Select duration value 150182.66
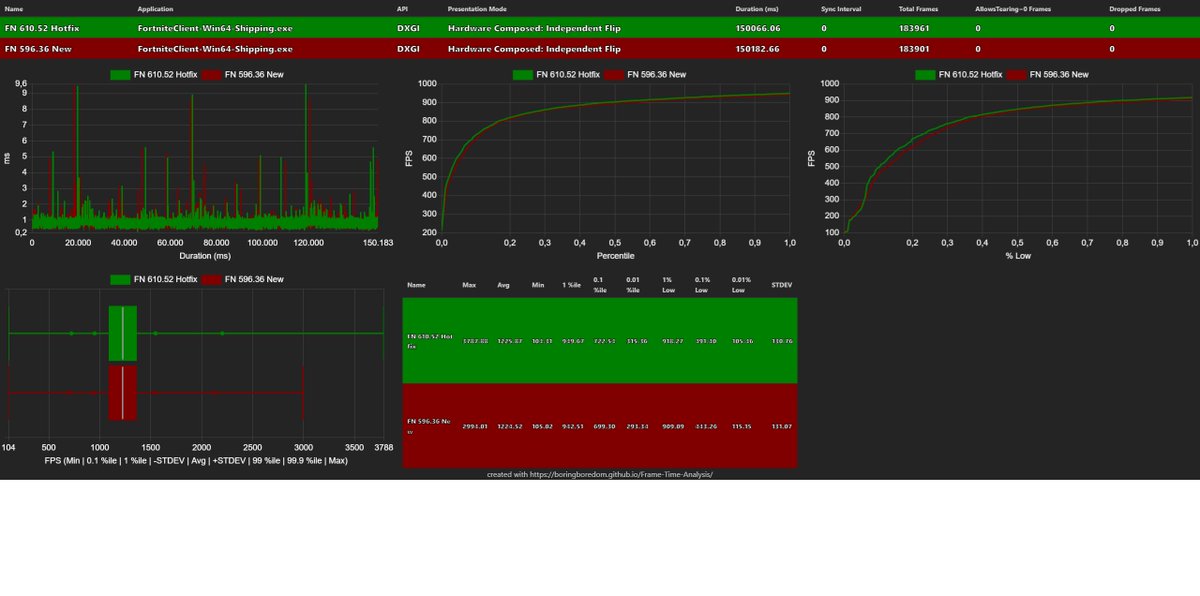Viewport: 1200px width, 596px height. tap(757, 48)
